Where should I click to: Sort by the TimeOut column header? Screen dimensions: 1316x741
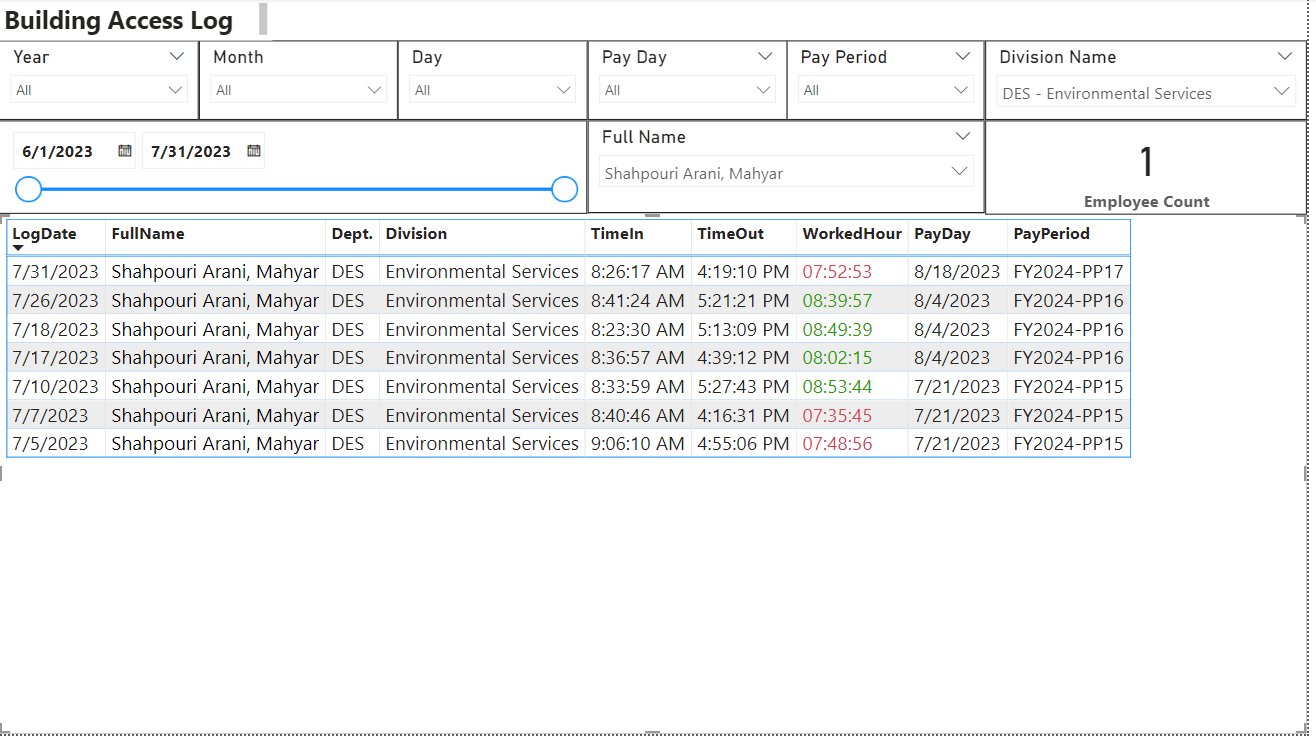tap(731, 234)
